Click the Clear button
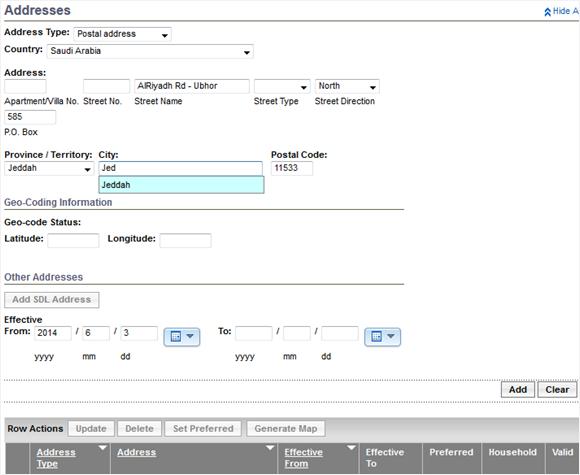Image resolution: width=580 pixels, height=475 pixels. (557, 390)
